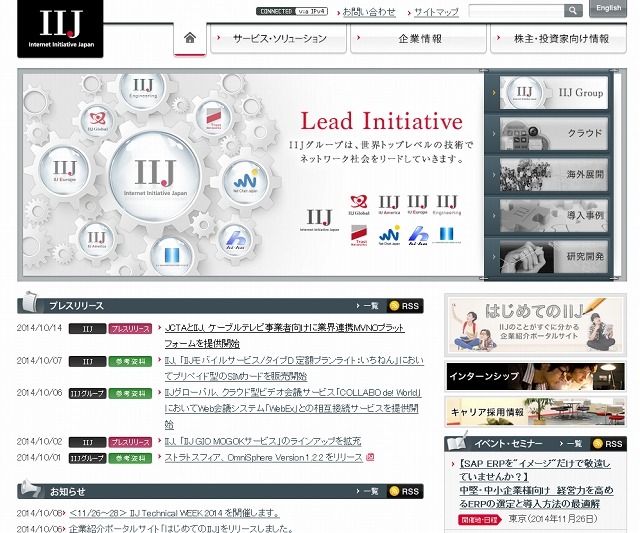Click the IIJ Engineering gear bubble
This screenshot has height=533, width=640.
[143, 89]
